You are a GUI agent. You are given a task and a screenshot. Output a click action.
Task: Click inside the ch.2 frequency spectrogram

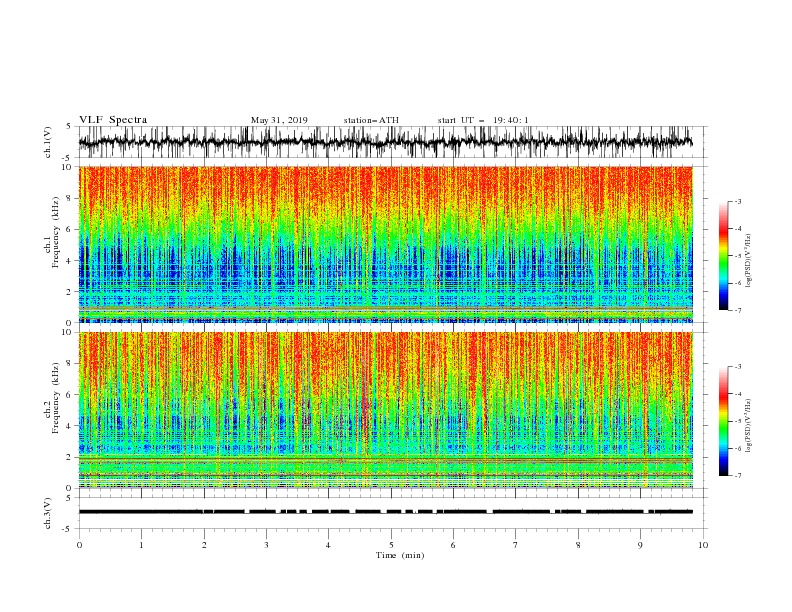(x=386, y=410)
